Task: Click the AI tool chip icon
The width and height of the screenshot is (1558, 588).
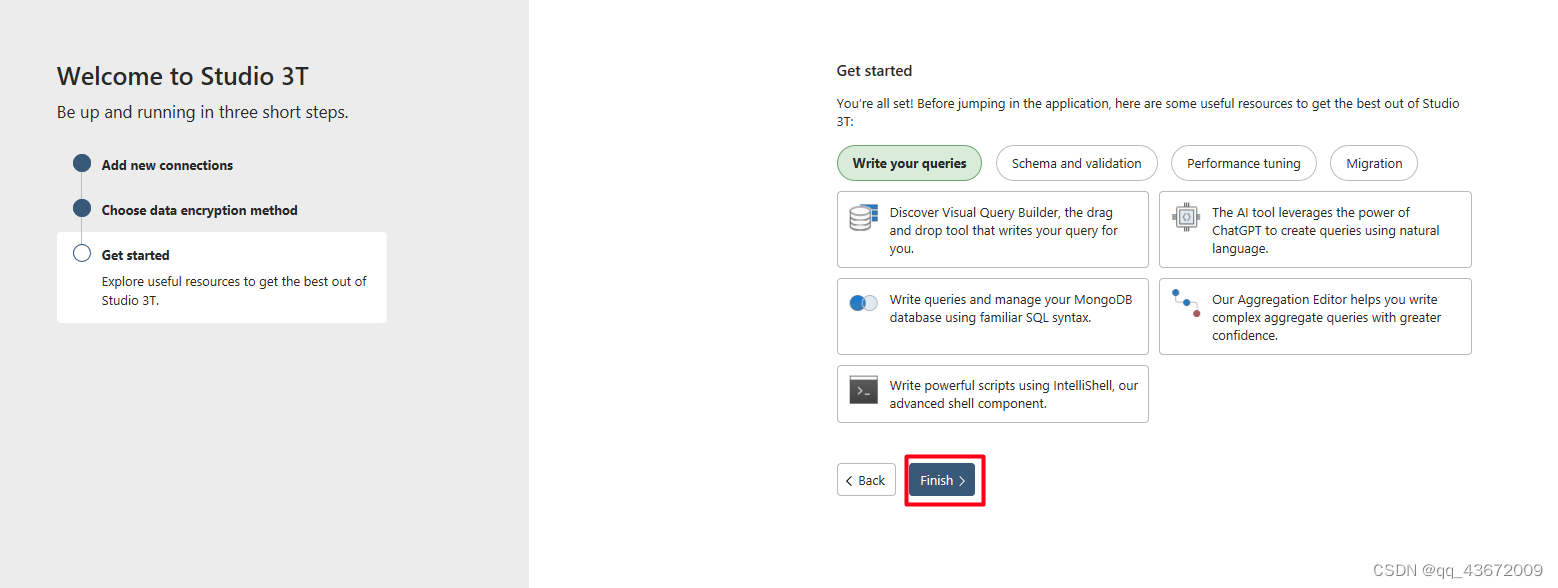Action: 1185,217
